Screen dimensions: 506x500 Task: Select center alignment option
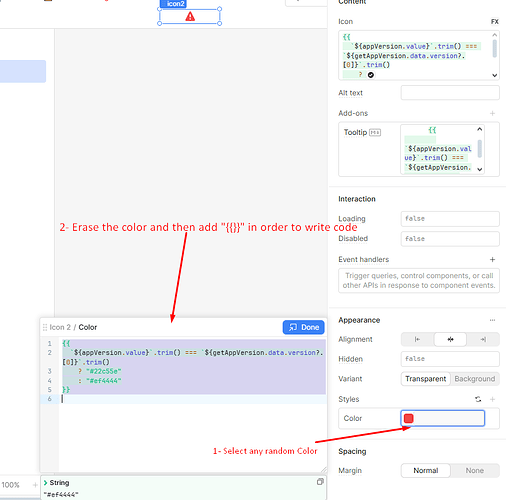click(x=450, y=339)
